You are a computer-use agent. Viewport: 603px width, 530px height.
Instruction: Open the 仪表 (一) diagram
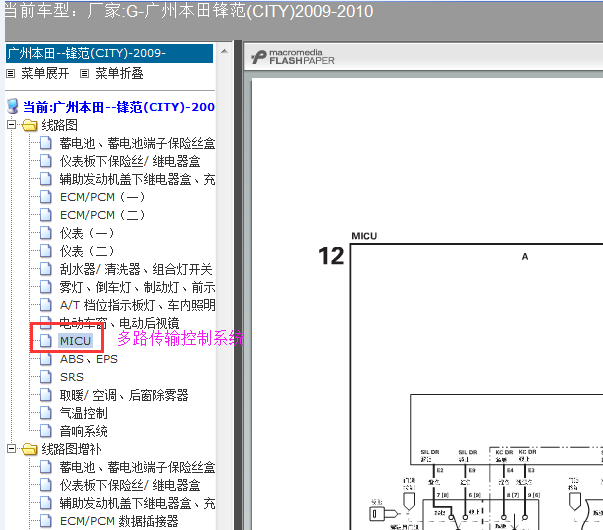point(87,233)
